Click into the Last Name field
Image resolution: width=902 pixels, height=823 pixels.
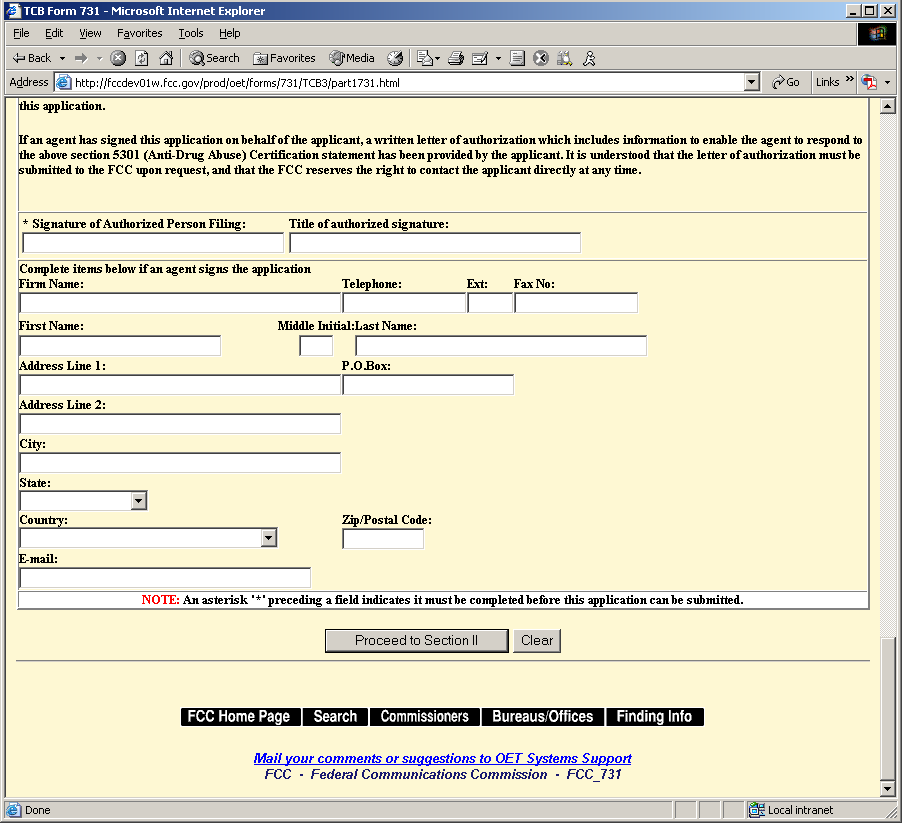click(x=501, y=346)
